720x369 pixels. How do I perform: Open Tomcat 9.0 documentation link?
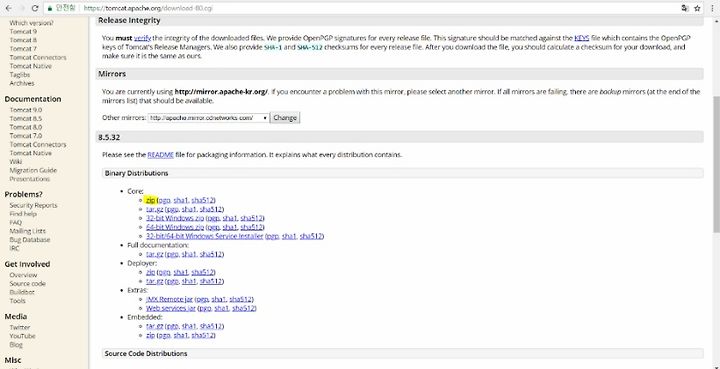[x=26, y=110]
